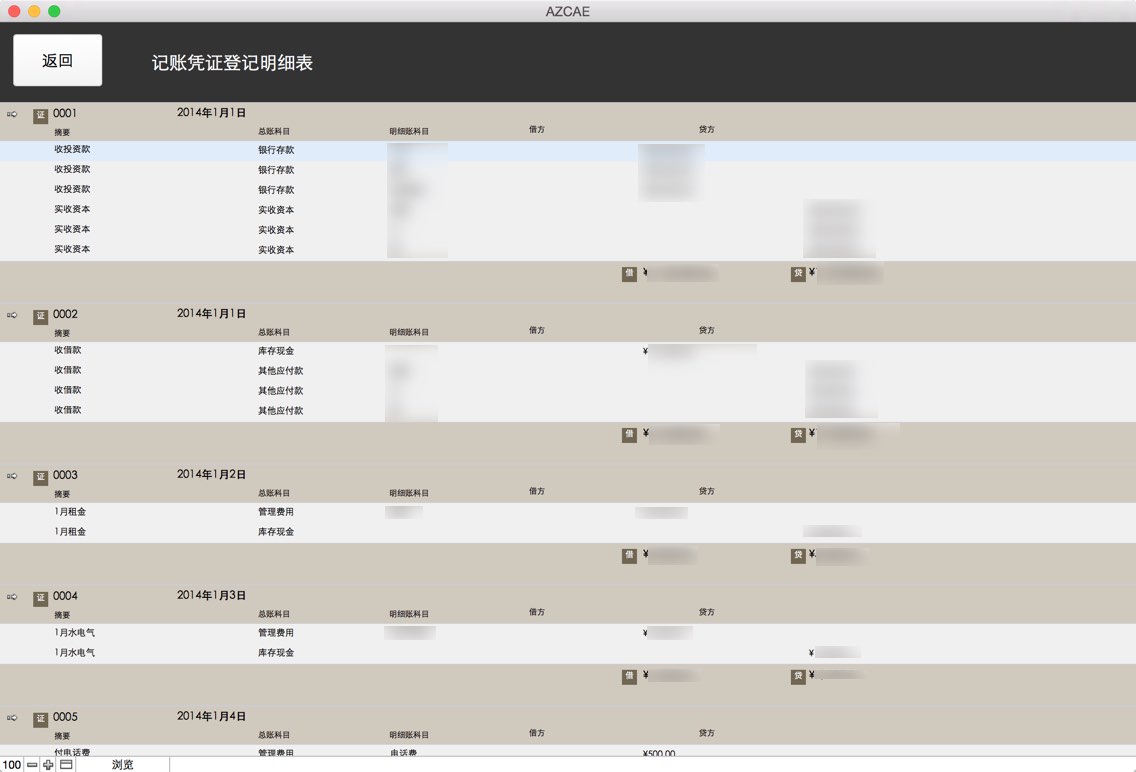1136x772 pixels.
Task: Click the date 2014年1月3日
Action: point(211,595)
